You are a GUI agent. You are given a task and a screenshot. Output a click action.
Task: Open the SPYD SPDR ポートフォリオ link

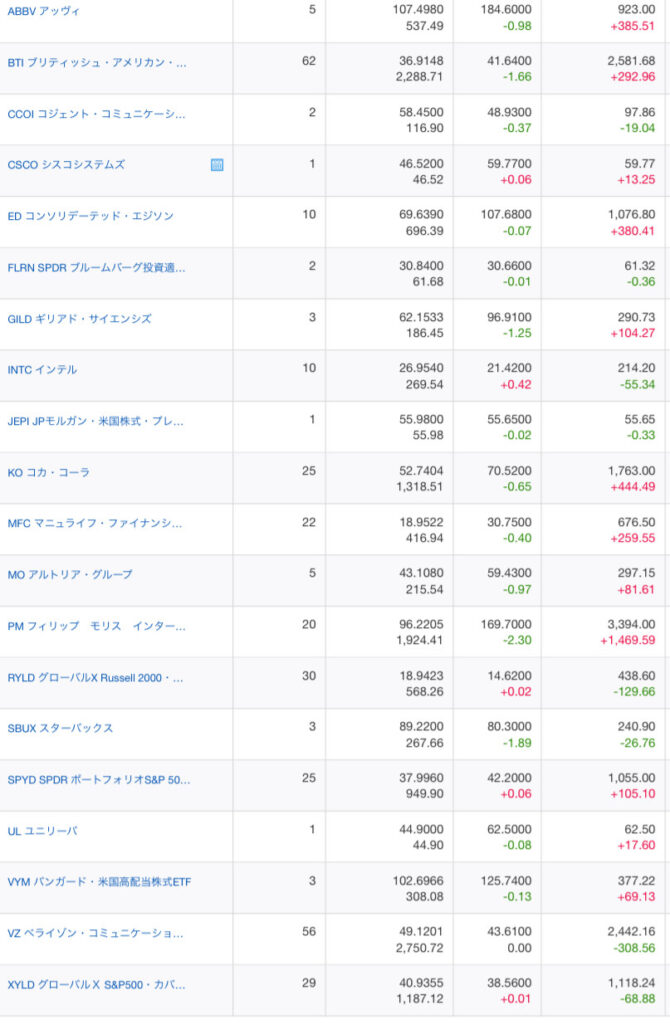(99, 780)
